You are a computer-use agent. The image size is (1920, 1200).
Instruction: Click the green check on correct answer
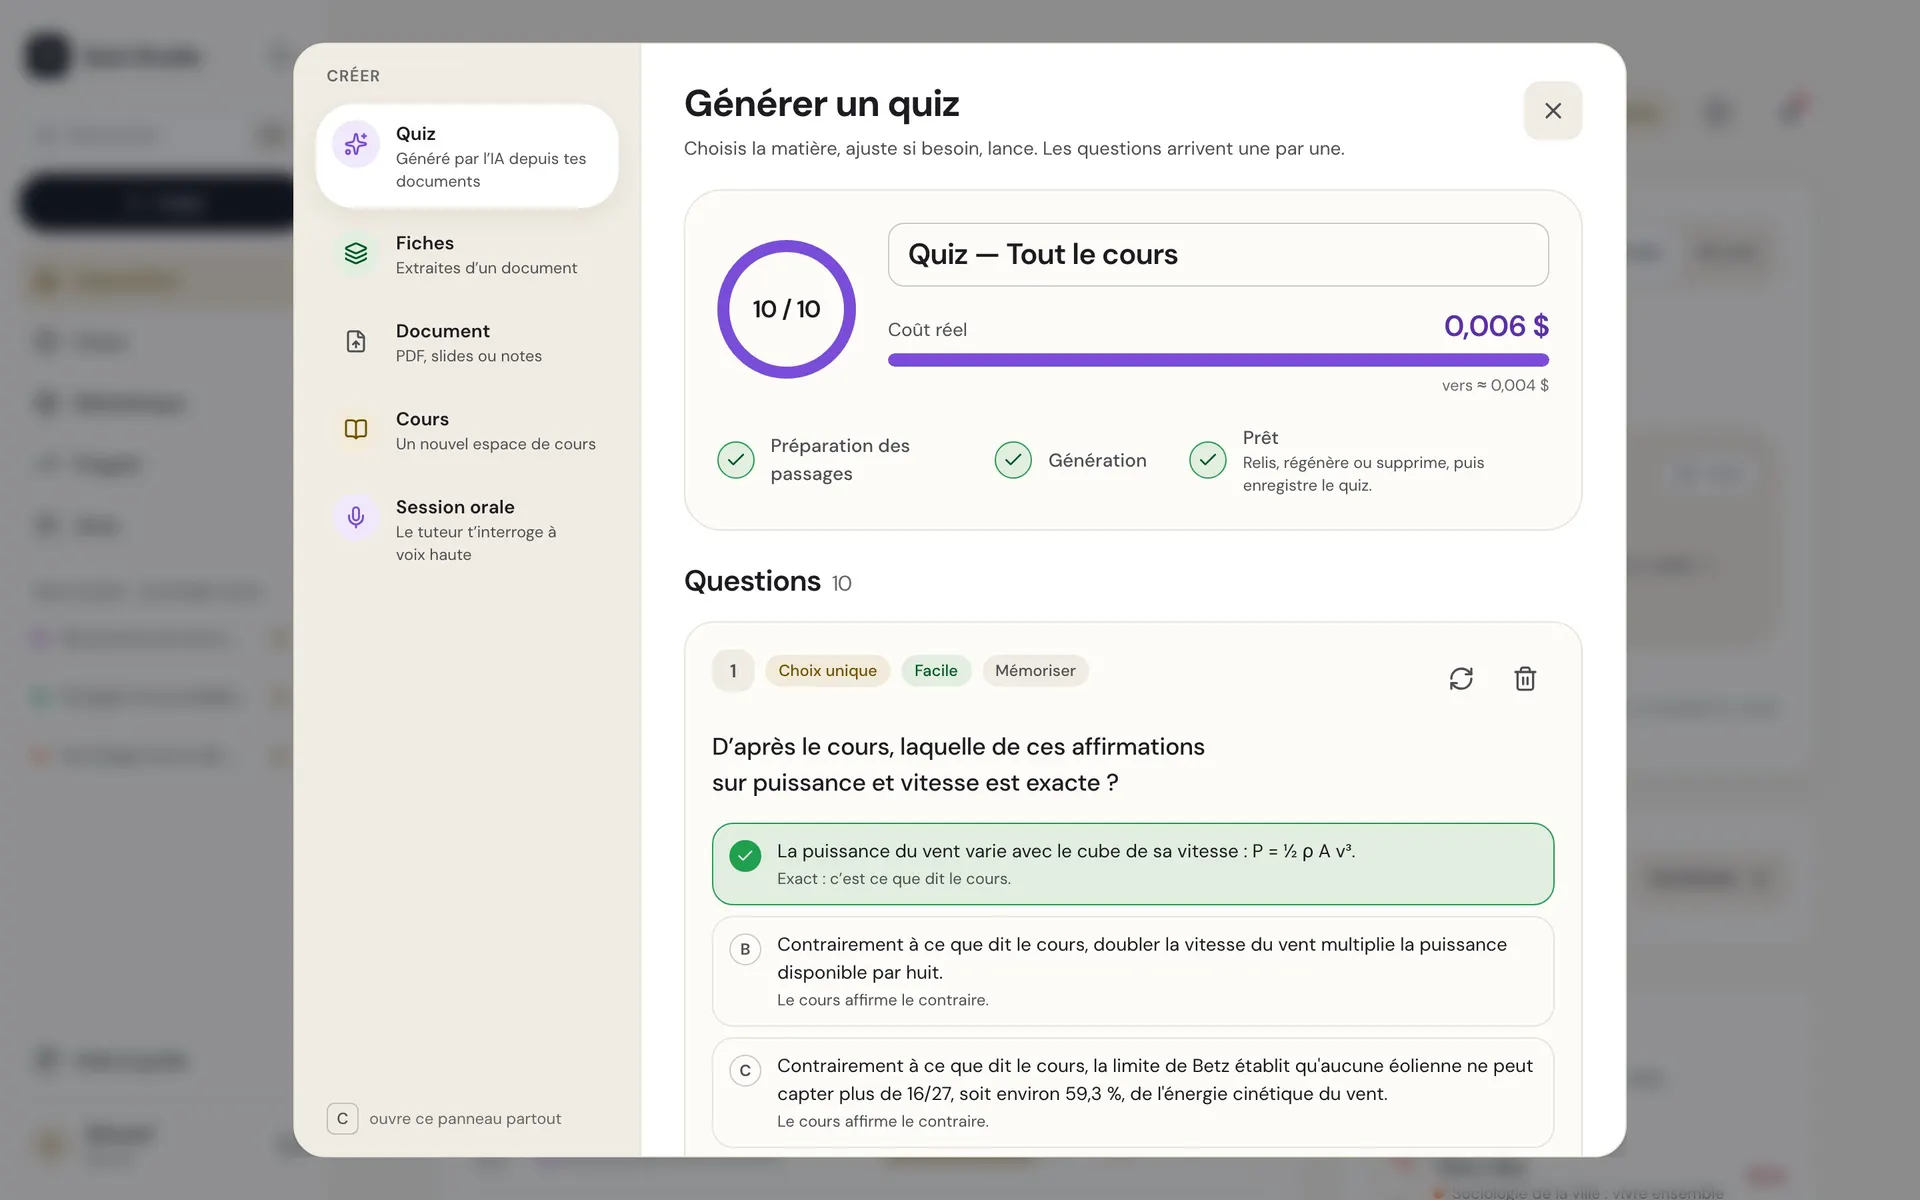point(745,856)
